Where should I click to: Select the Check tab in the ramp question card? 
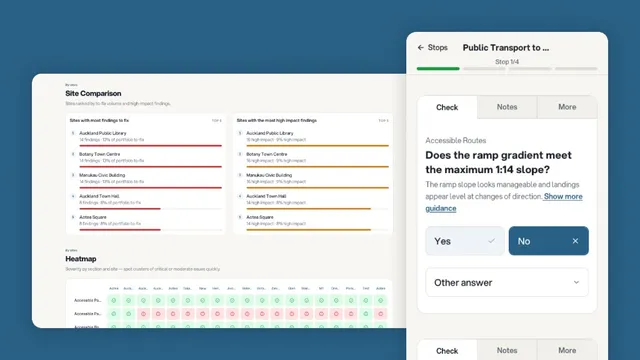point(447,107)
